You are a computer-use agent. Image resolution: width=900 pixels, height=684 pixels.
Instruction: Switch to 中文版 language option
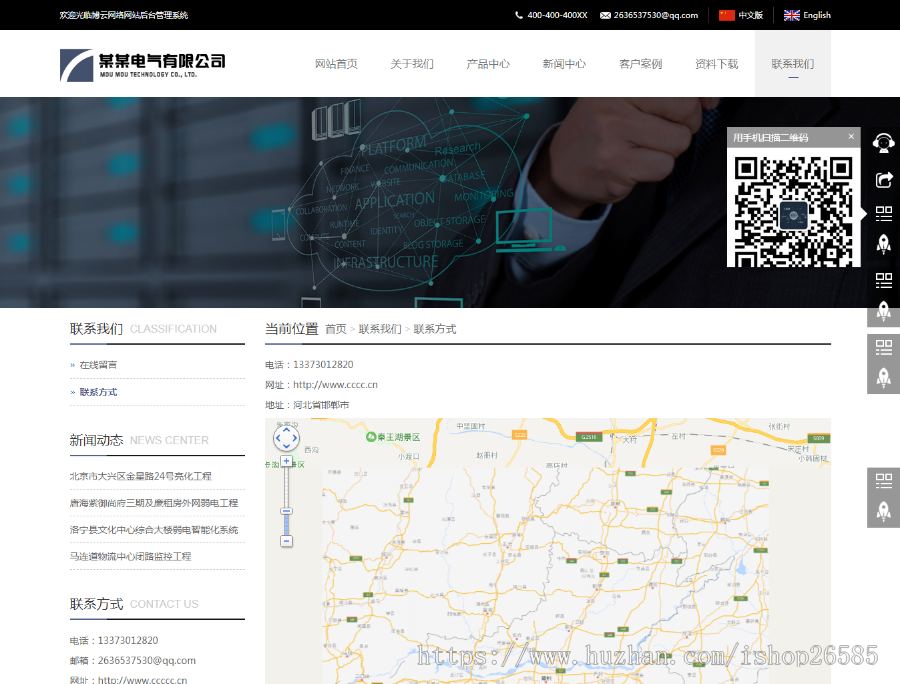[x=749, y=15]
